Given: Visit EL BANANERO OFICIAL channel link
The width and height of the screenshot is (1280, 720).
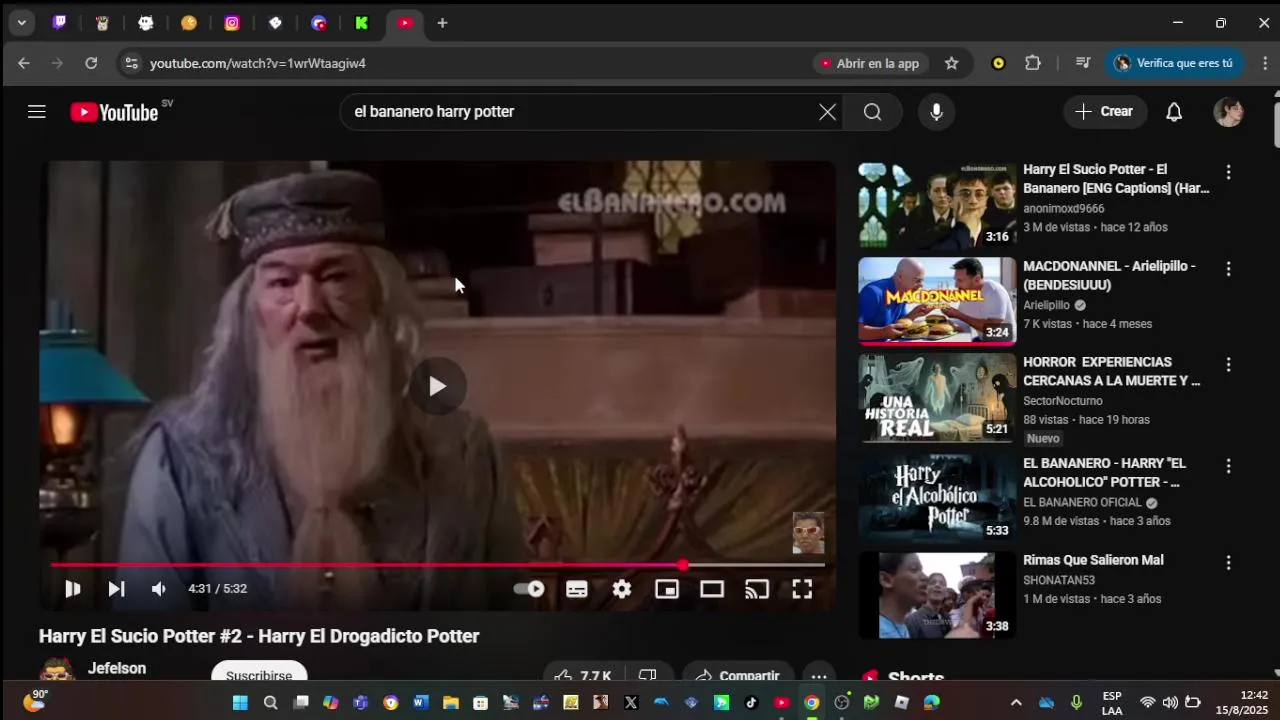Looking at the screenshot, I should tap(1082, 502).
